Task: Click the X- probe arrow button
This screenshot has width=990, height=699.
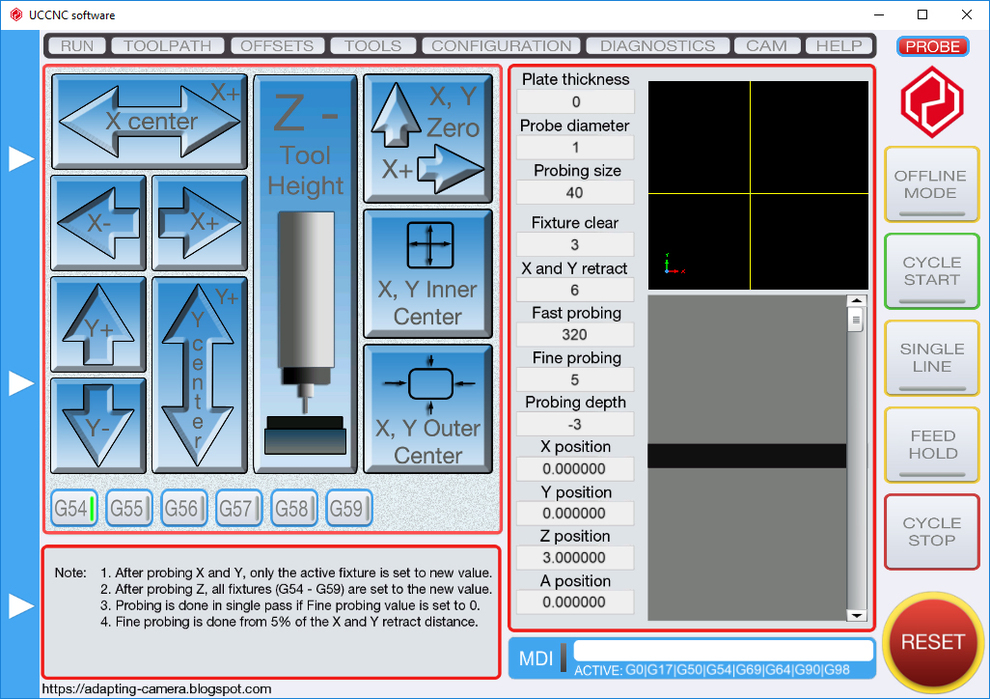Action: (98, 223)
